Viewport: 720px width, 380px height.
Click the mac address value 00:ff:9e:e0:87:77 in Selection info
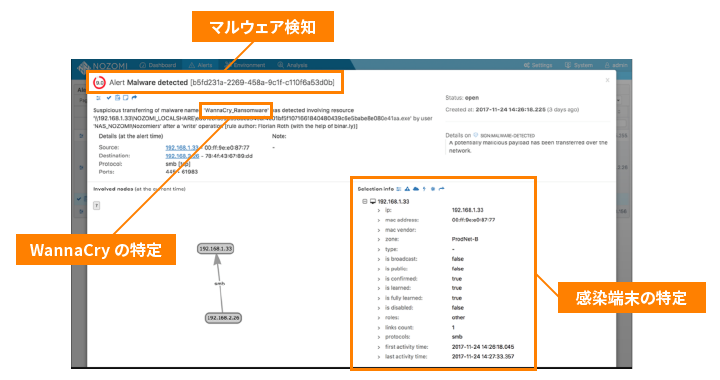[x=473, y=220]
